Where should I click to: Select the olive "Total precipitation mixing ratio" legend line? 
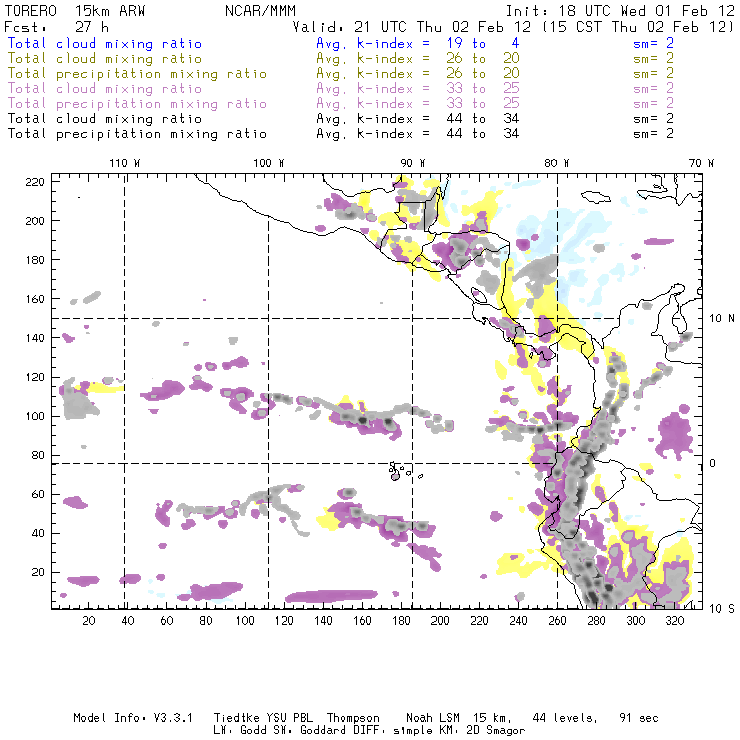(x=137, y=74)
